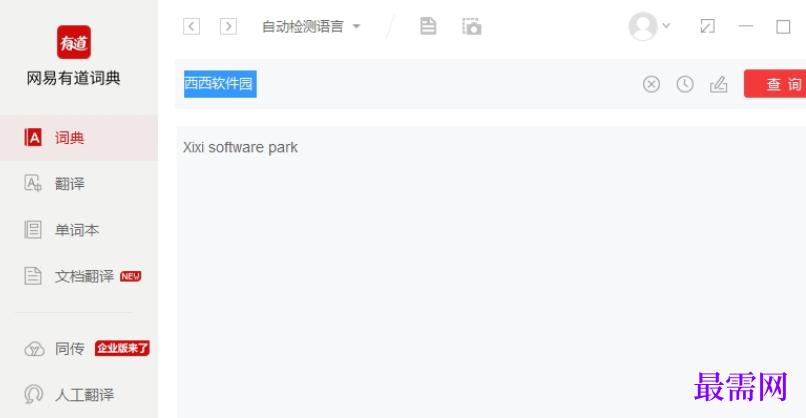The image size is (806, 418).
Task: Click the document icon in the top toolbar
Action: point(428,26)
